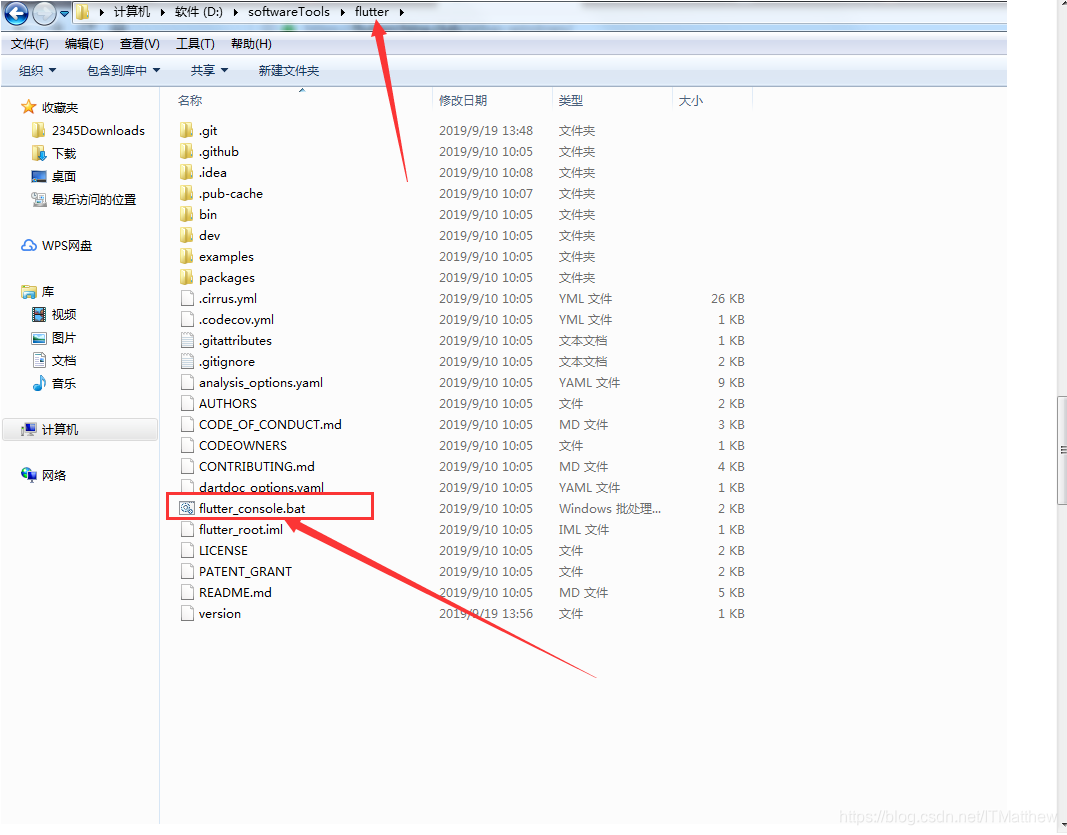Select the .gitattributes text document icon
Image resolution: width=1067 pixels, height=835 pixels.
[187, 340]
